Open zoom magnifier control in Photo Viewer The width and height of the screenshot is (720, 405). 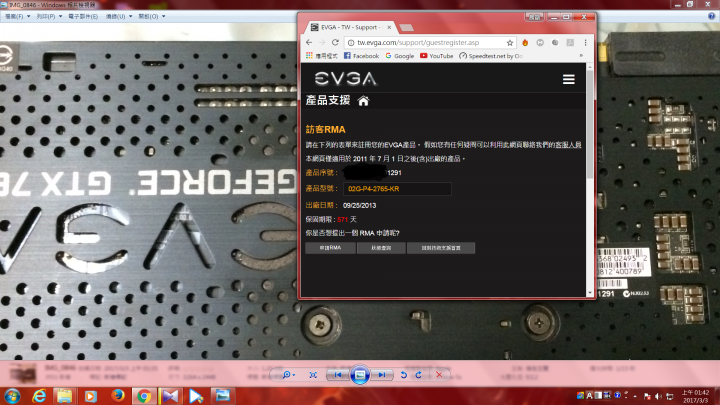point(289,375)
